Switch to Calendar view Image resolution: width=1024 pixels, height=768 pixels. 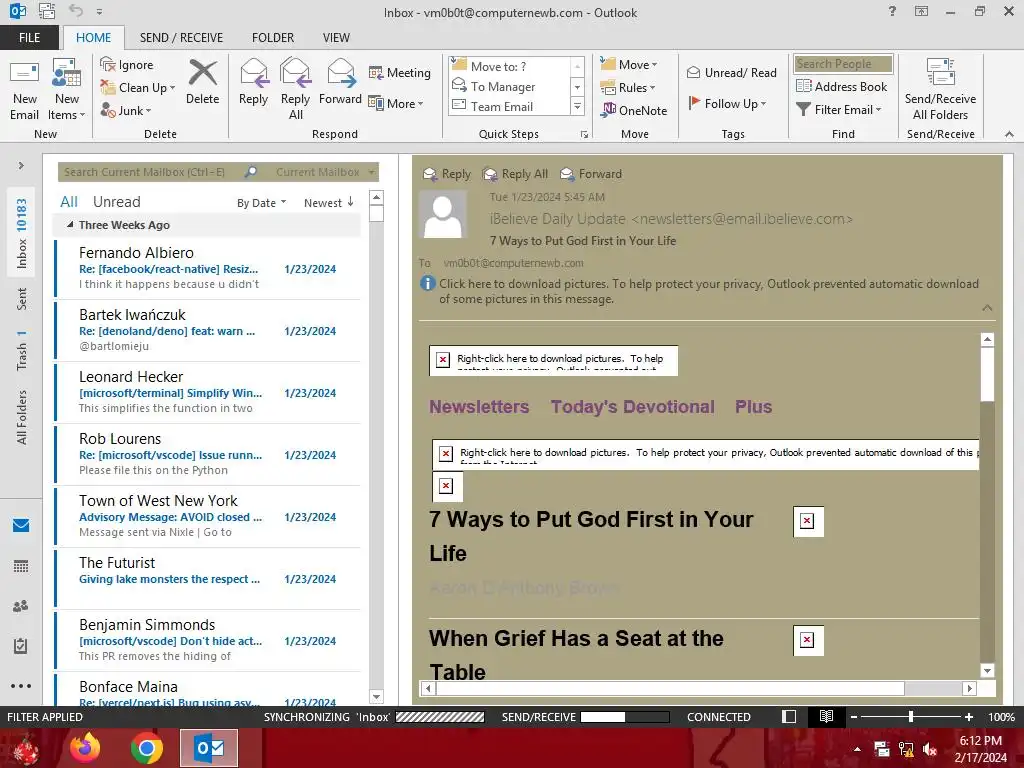[21, 566]
